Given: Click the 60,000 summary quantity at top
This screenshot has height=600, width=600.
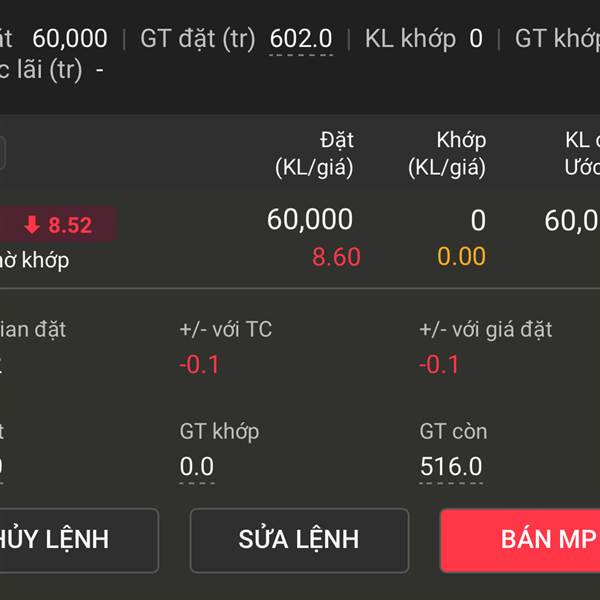Looking at the screenshot, I should pyautogui.click(x=70, y=39).
